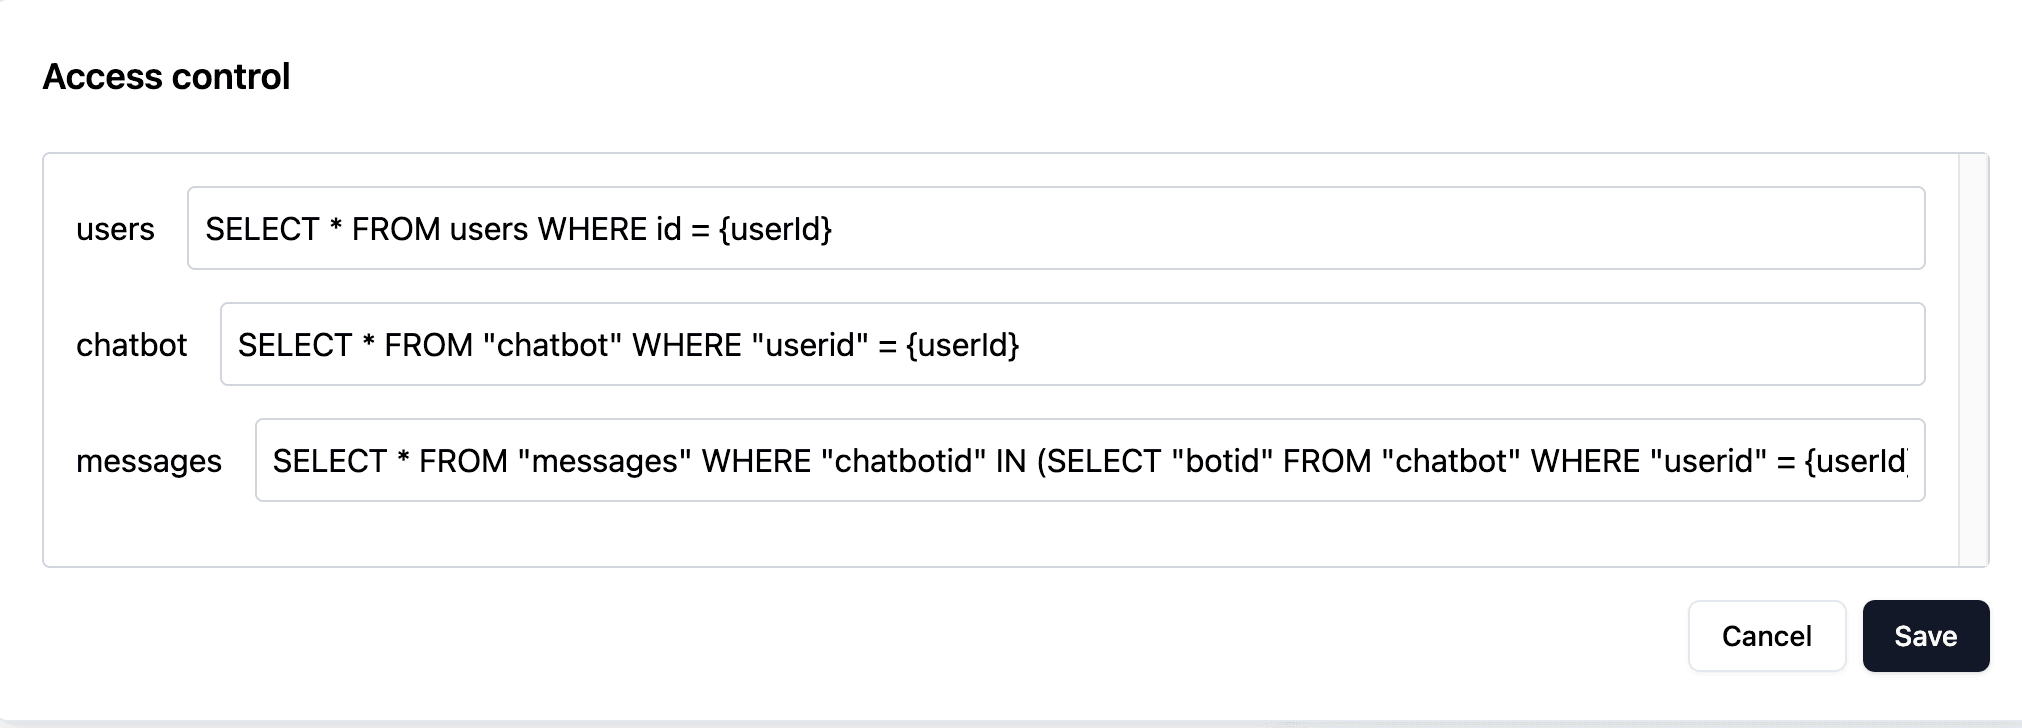
Task: Select the users row label
Action: (x=115, y=230)
